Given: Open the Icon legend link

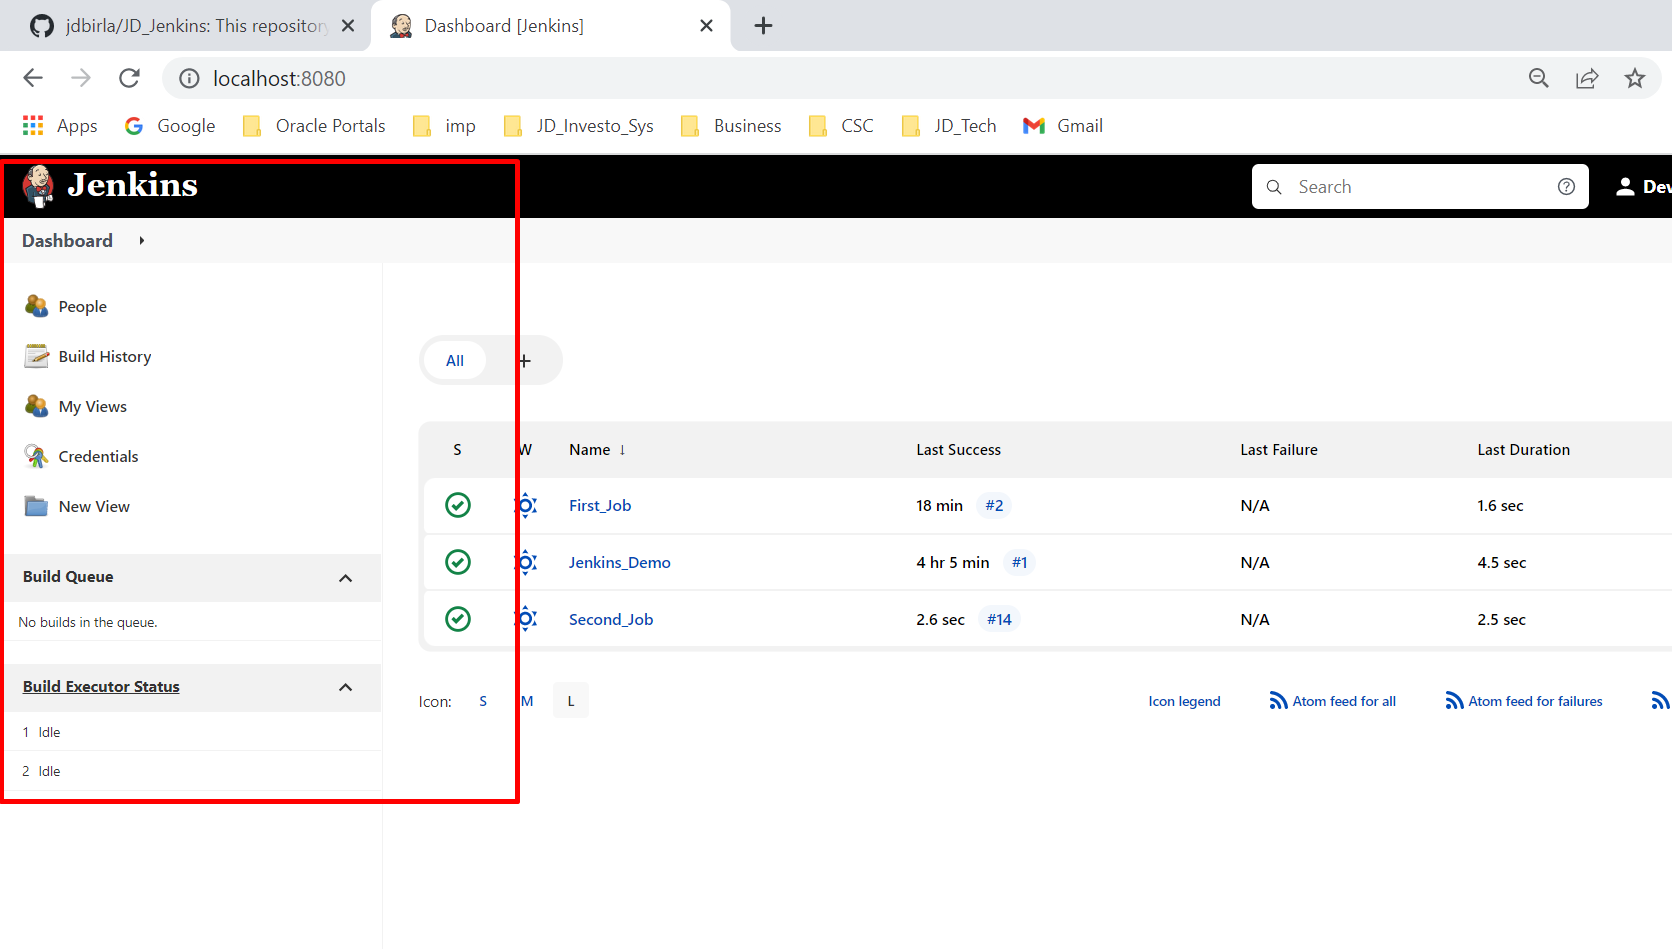Looking at the screenshot, I should pyautogui.click(x=1184, y=701).
